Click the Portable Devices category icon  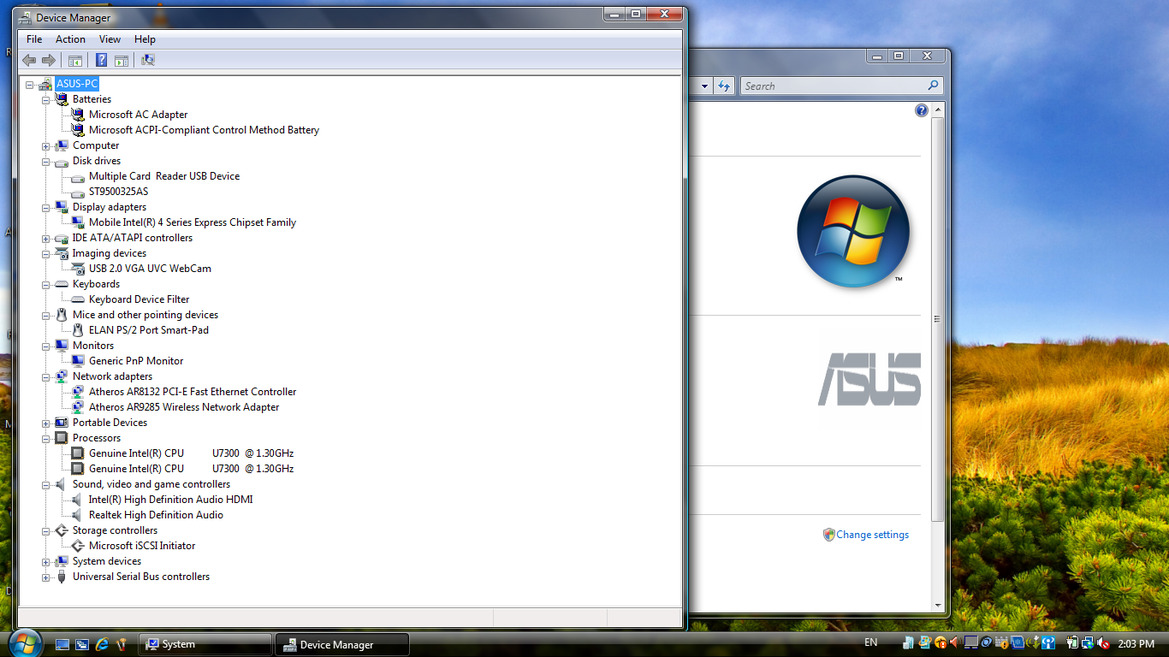pos(62,423)
